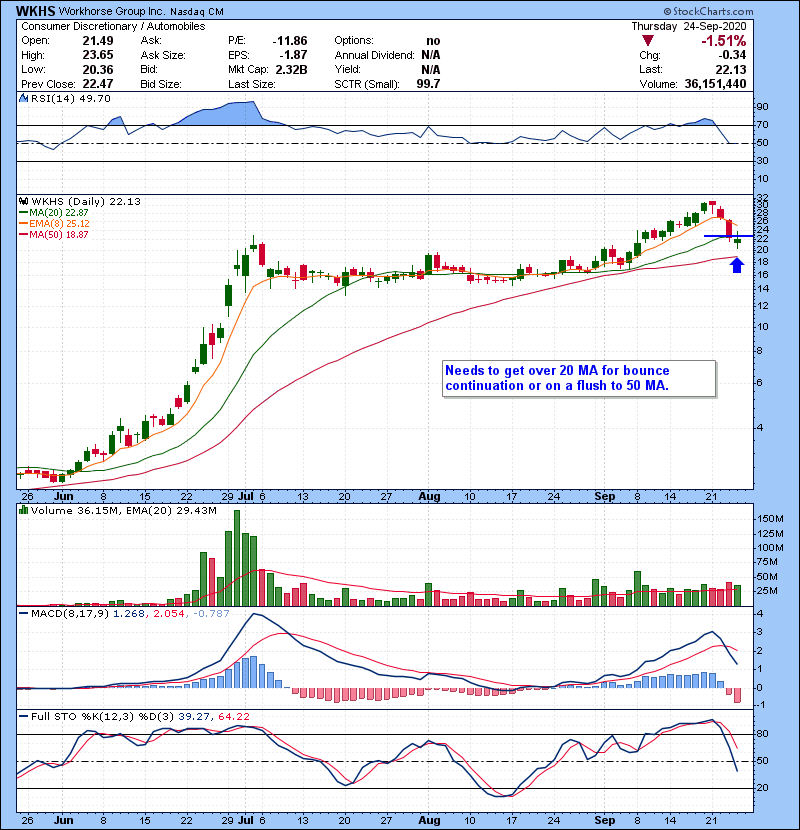Open the StockCharts.com copyright link

tap(708, 11)
